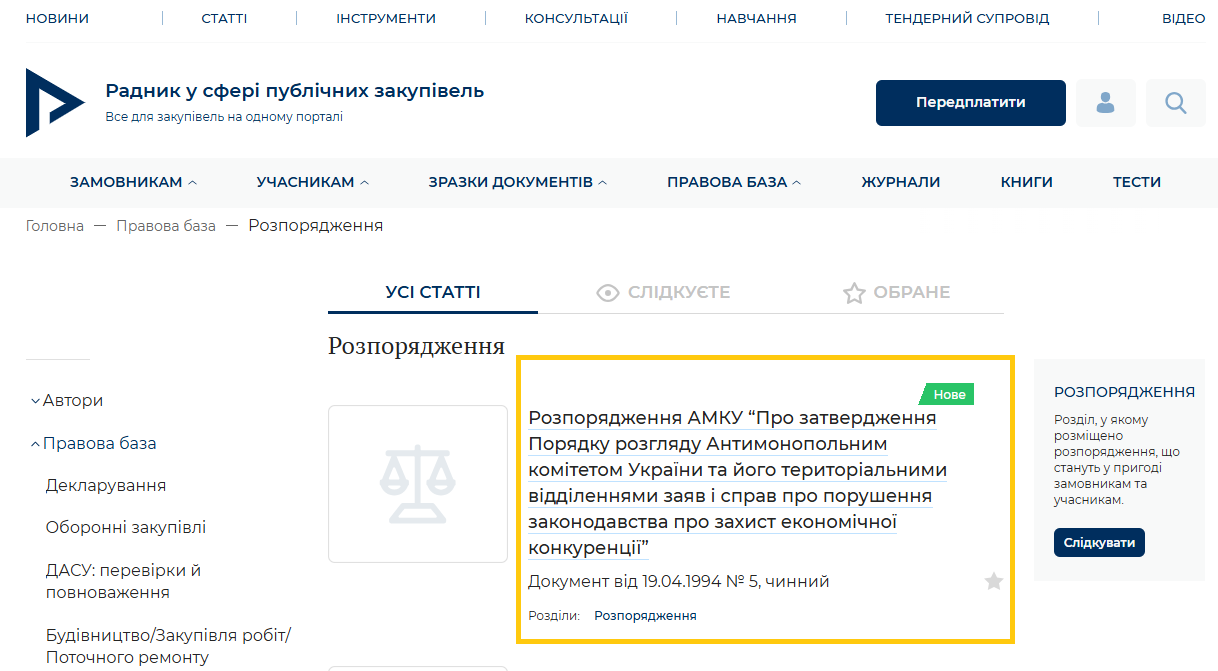The height and width of the screenshot is (671, 1218).
Task: Open ДАСУ: перевірки й повноваження sidebar link
Action: 124,581
